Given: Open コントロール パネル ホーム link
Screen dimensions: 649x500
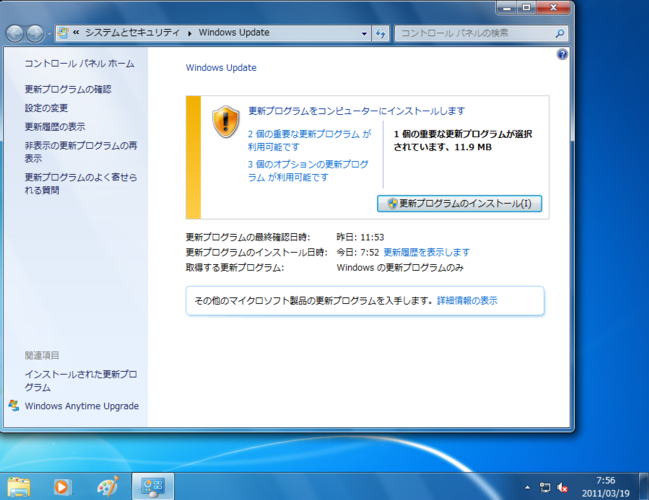Looking at the screenshot, I should [79, 63].
